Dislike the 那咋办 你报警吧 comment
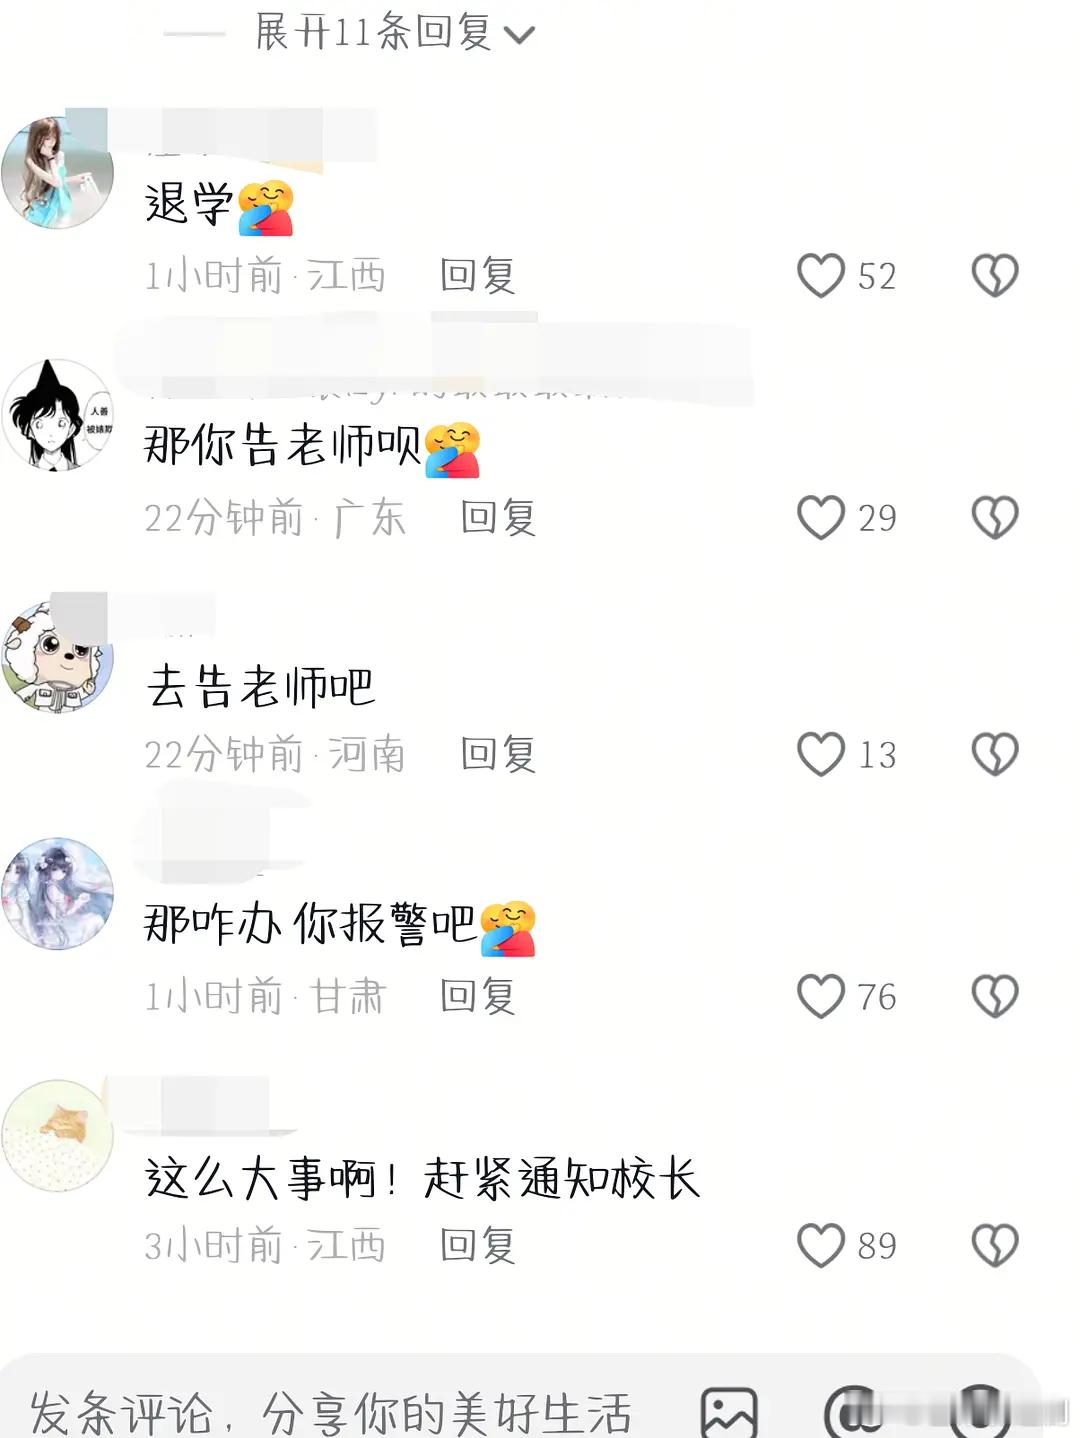Image resolution: width=1080 pixels, height=1438 pixels. click(995, 996)
